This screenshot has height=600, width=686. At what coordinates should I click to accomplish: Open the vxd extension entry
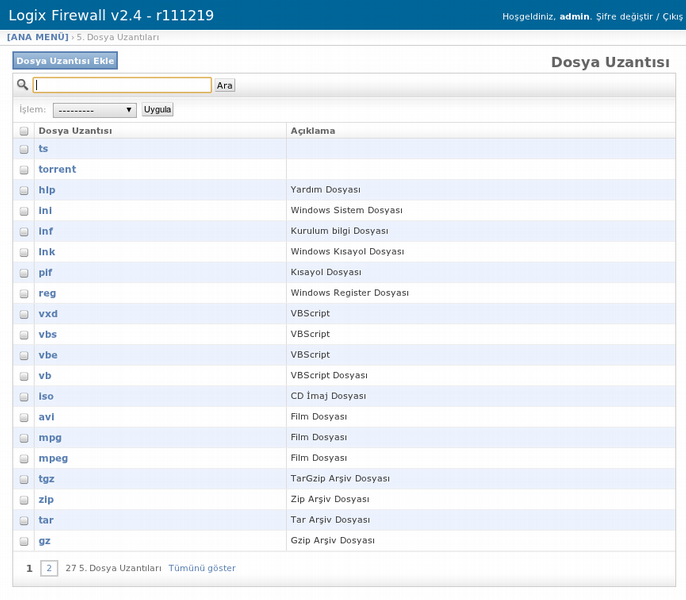(48, 314)
